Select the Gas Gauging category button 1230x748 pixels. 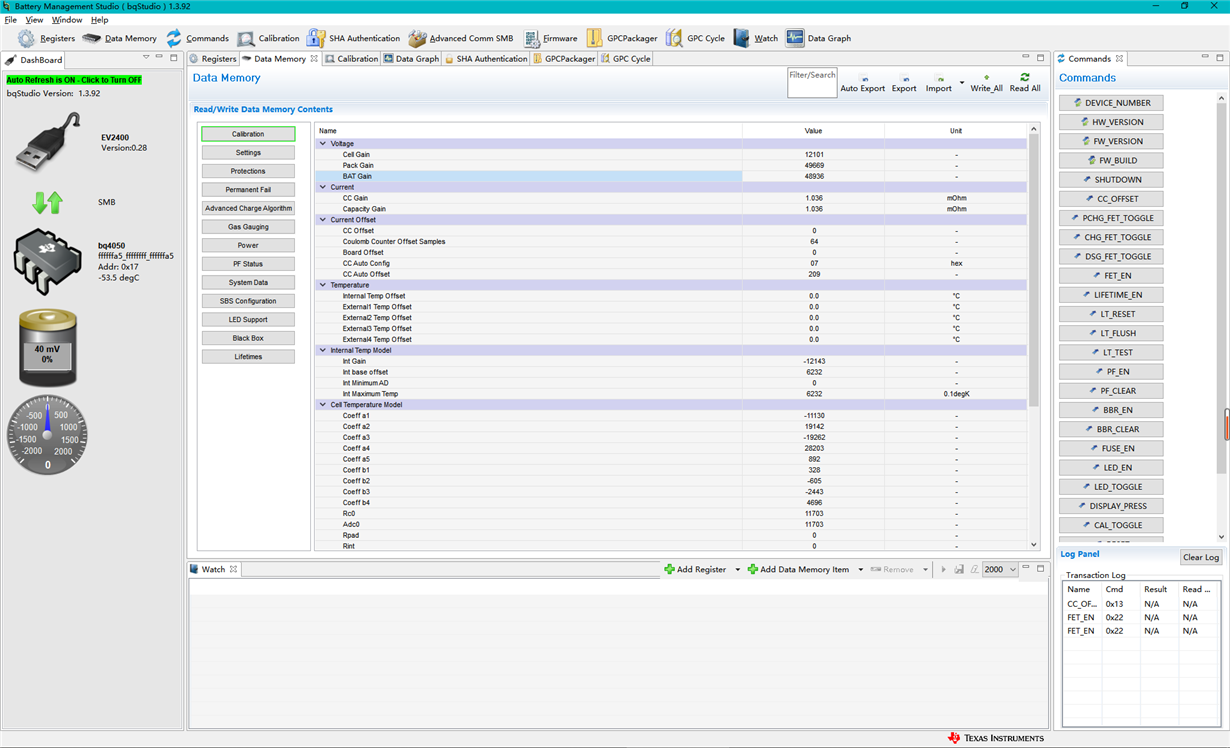pos(248,227)
